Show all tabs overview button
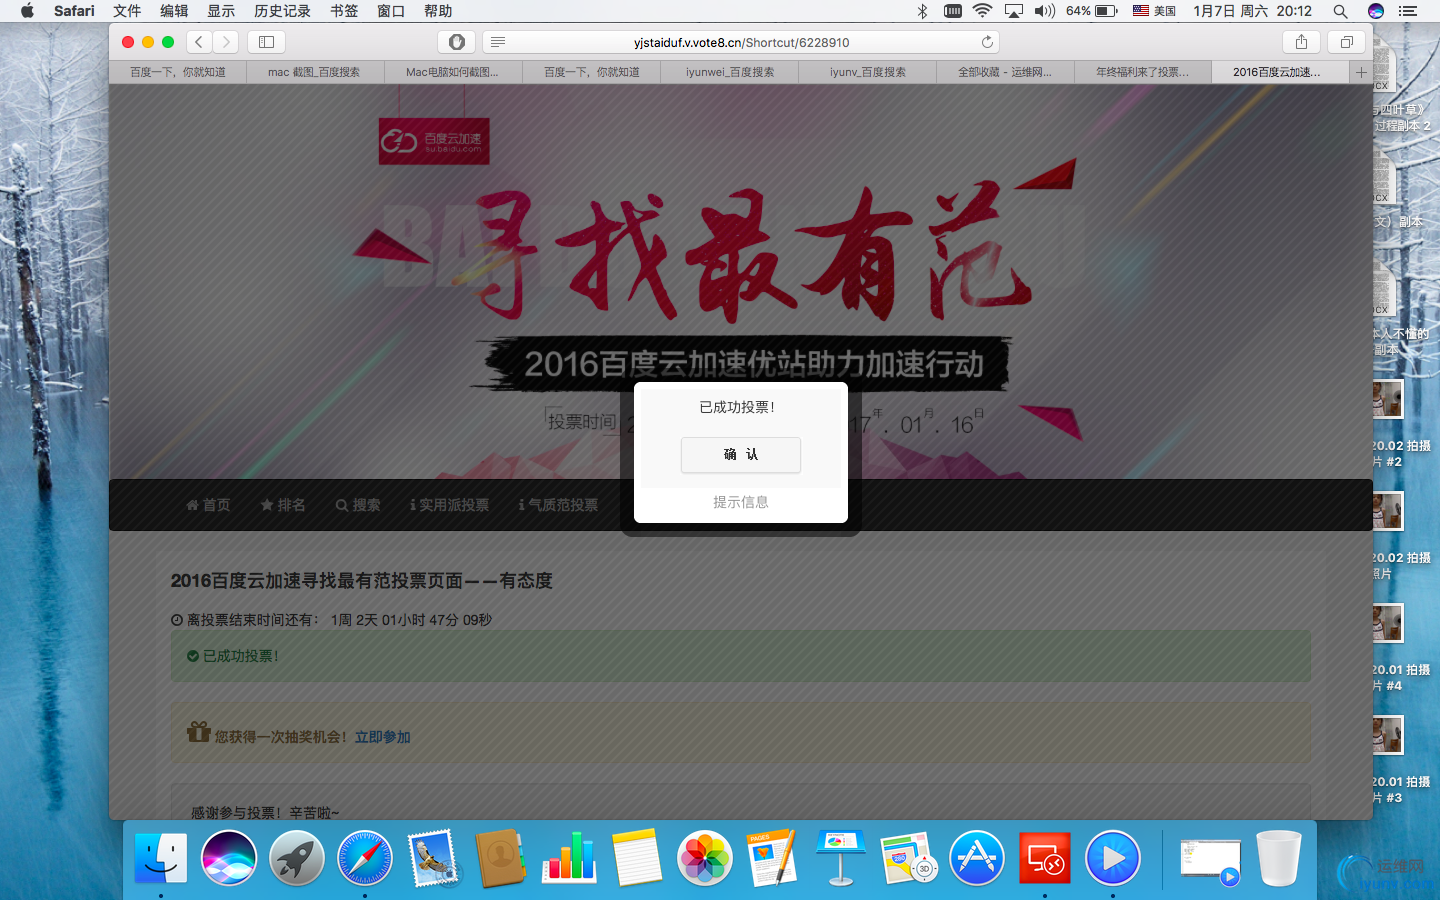This screenshot has width=1440, height=900. pos(1346,42)
